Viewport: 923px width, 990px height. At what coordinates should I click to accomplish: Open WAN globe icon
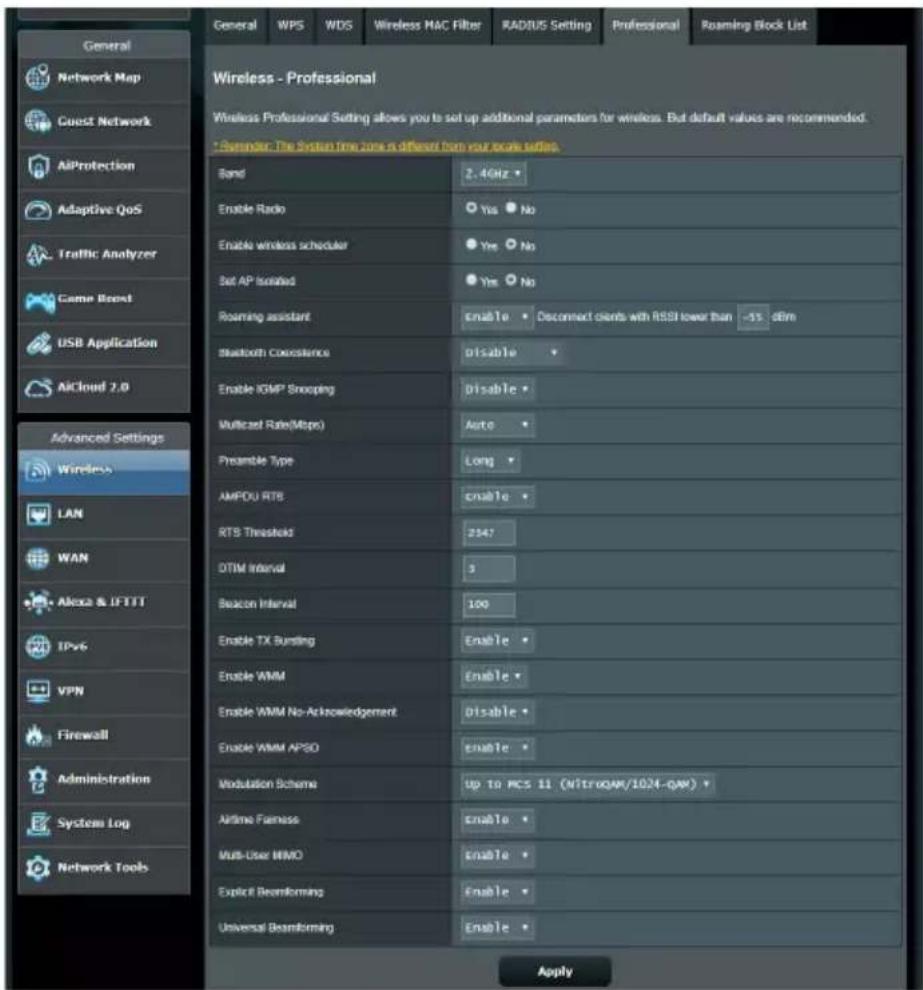tap(38, 558)
